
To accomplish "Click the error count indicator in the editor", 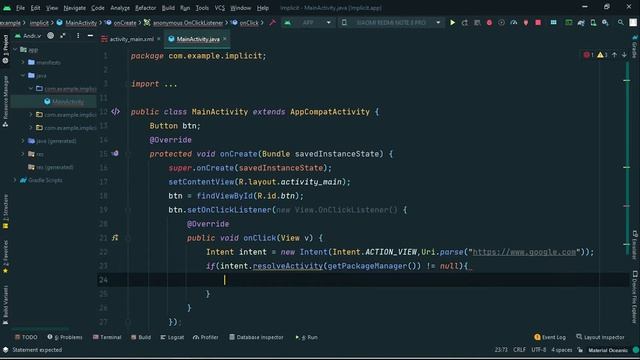I will click(588, 55).
